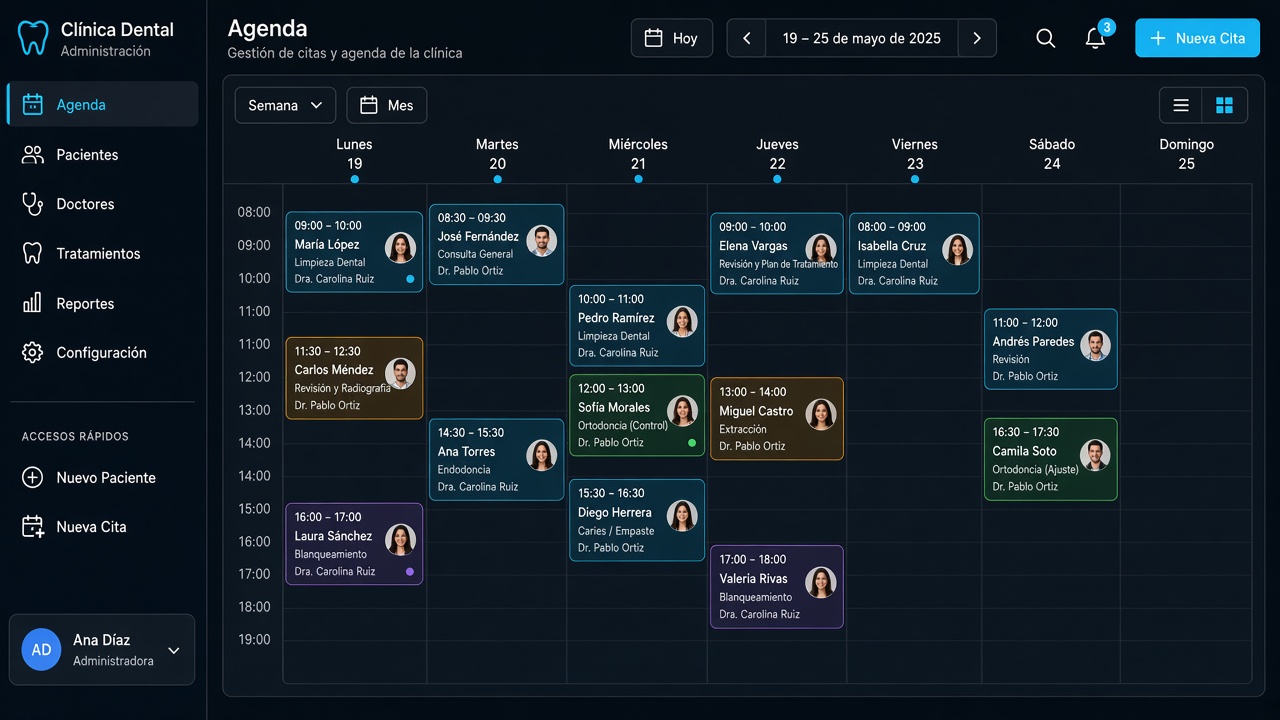This screenshot has height=720, width=1280.
Task: Open the Pacientes section
Action: (103, 154)
